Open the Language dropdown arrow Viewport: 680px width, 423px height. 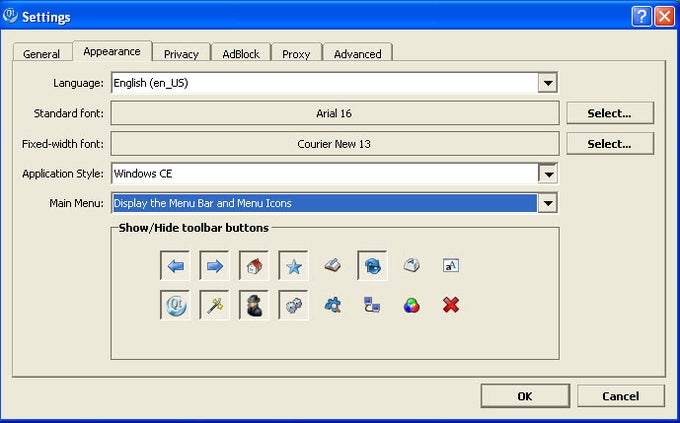(x=548, y=83)
